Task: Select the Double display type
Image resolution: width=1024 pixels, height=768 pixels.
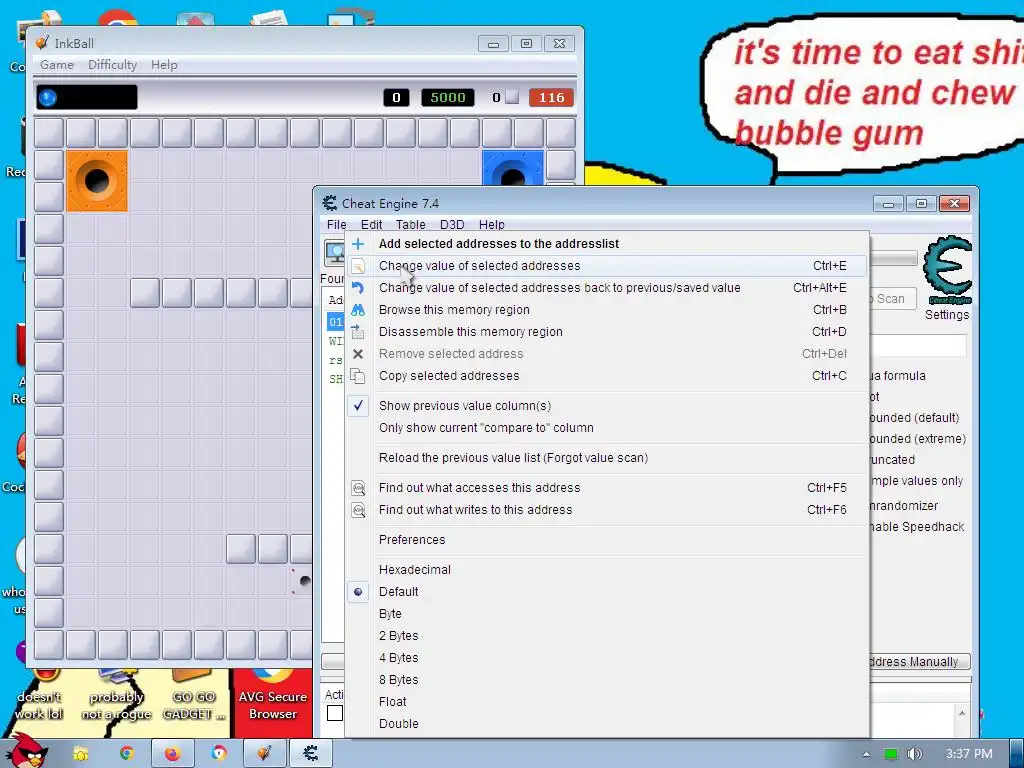Action: 398,724
